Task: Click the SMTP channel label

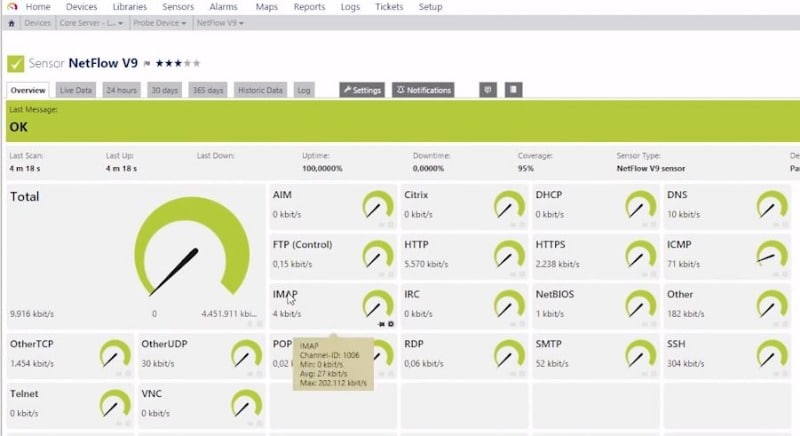Action: (548, 344)
